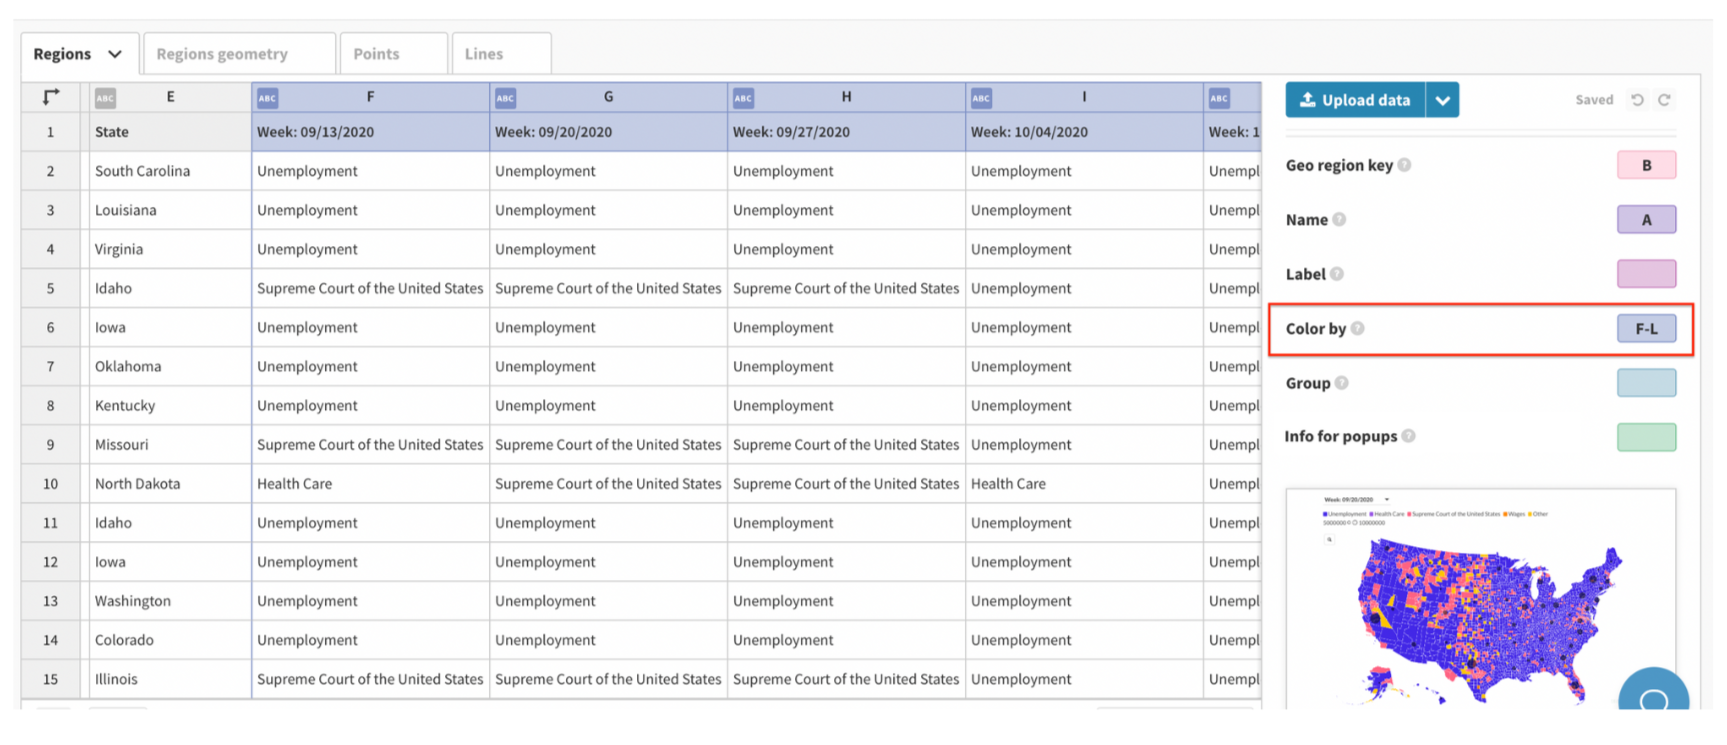
Task: Switch to the Regions geometry tab
Action: (239, 54)
